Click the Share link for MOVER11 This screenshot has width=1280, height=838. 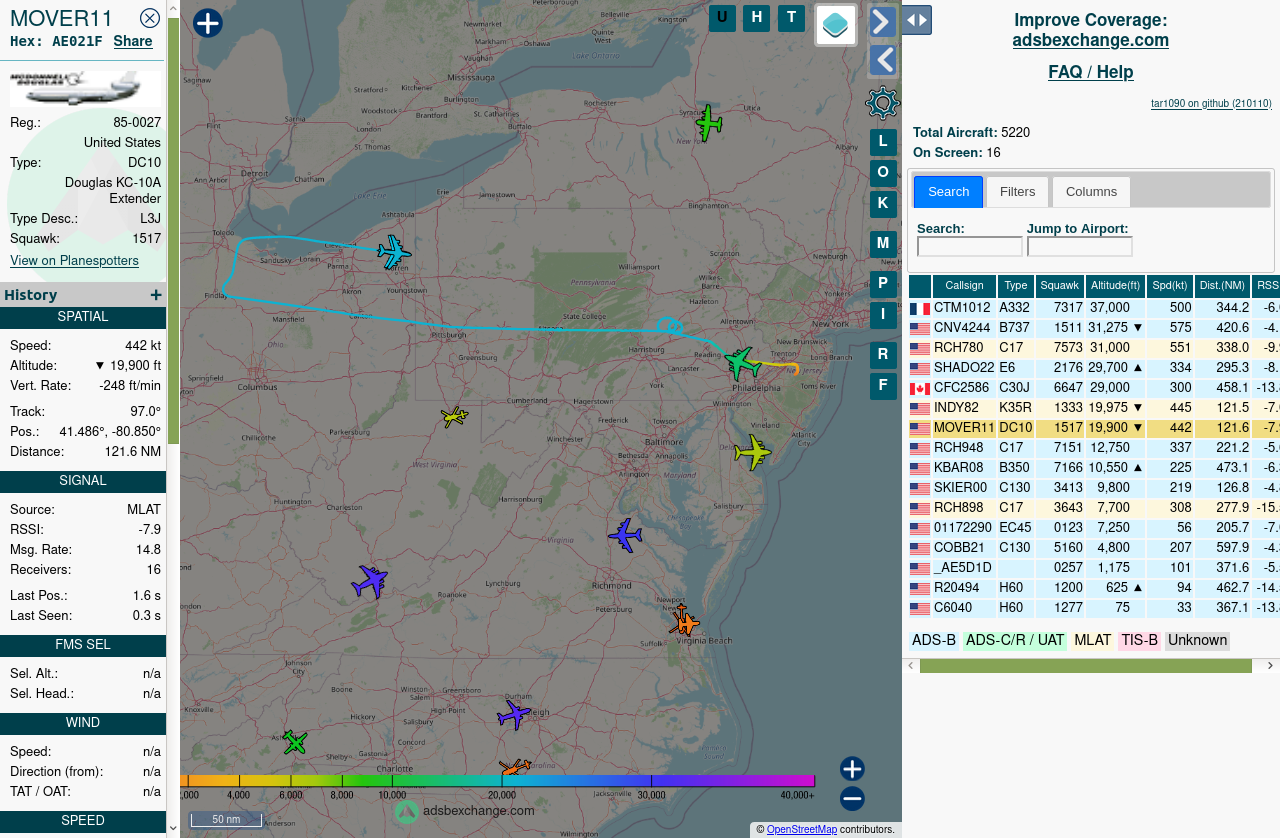click(133, 41)
